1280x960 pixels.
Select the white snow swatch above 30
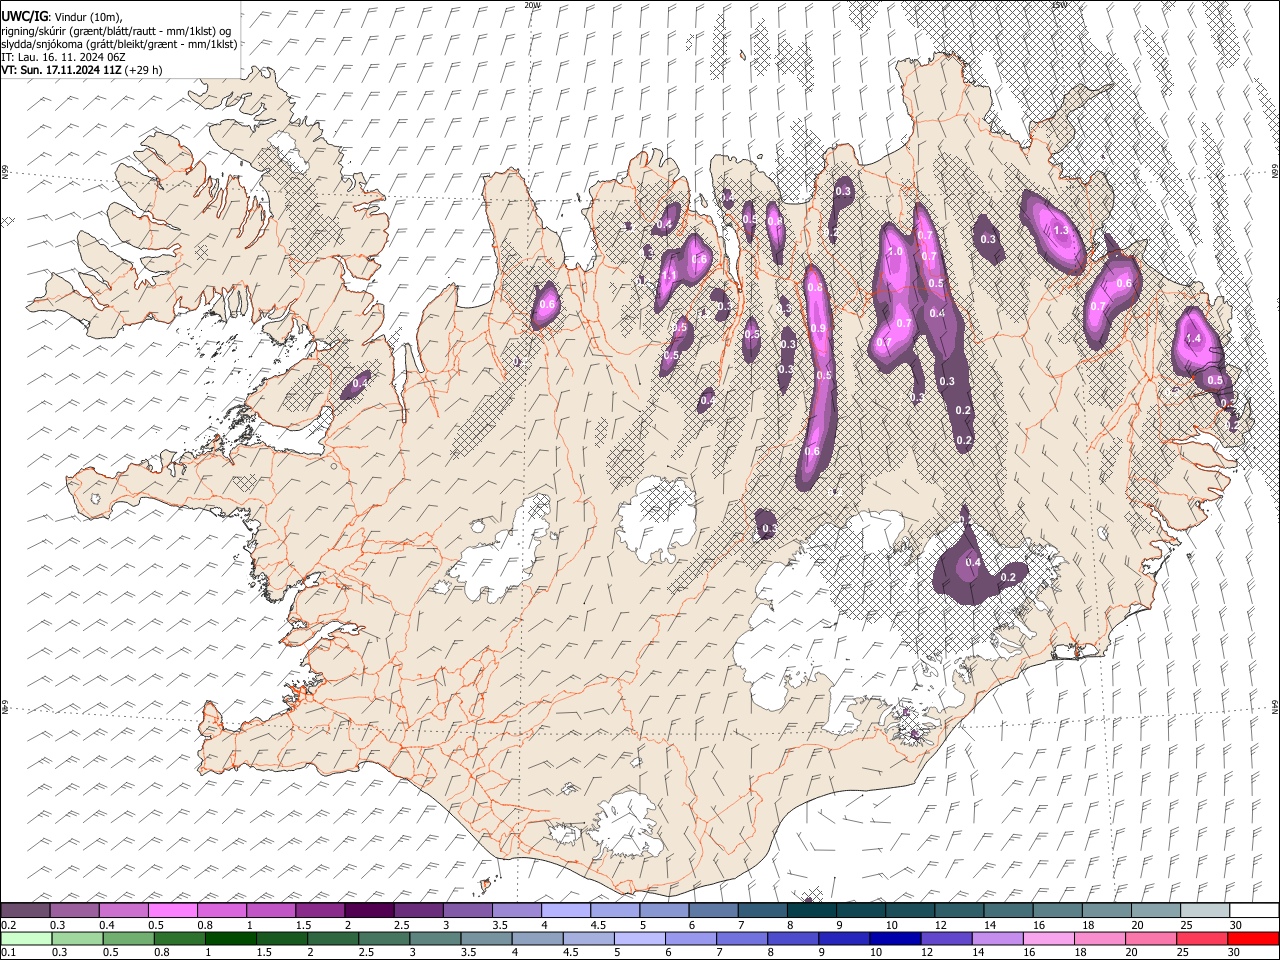click(1254, 910)
